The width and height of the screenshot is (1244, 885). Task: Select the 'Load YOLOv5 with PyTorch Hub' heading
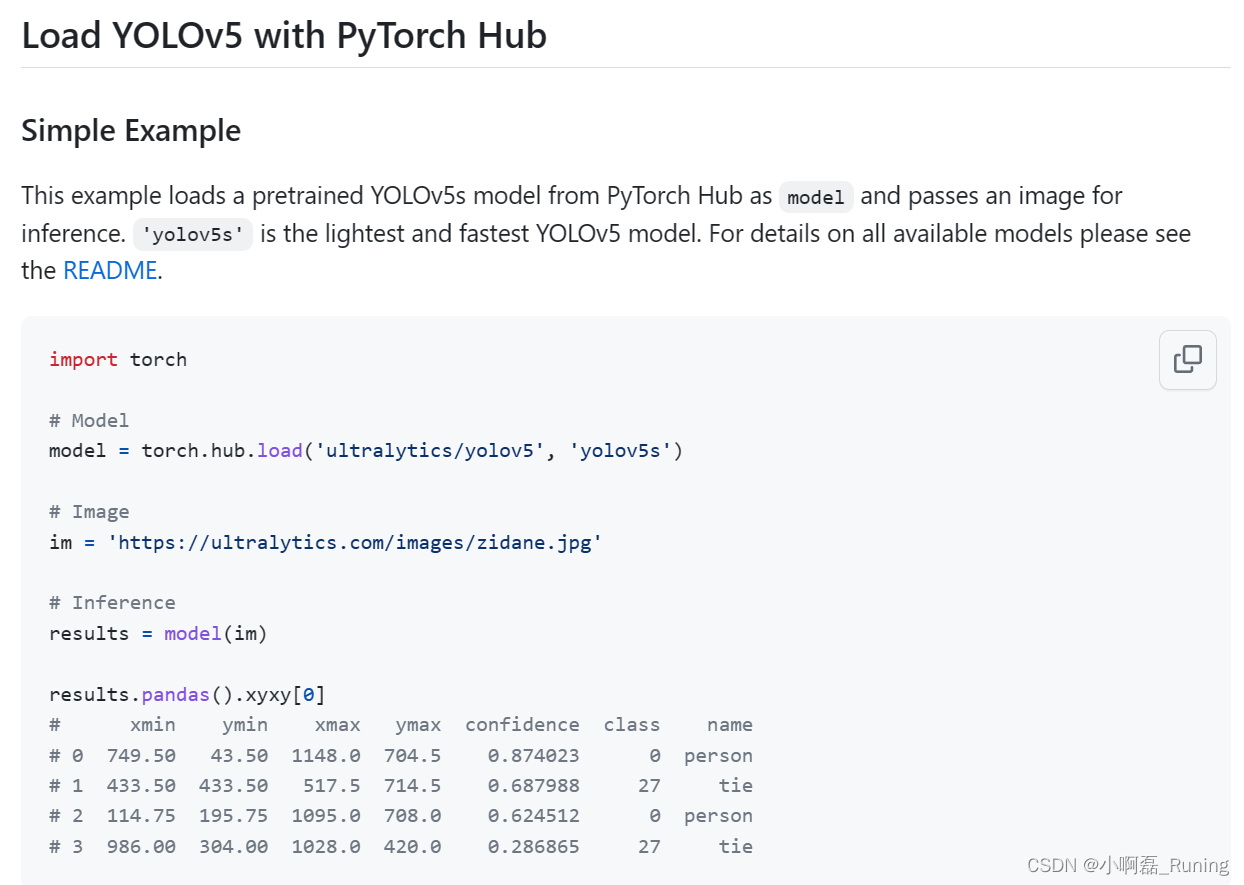point(284,35)
